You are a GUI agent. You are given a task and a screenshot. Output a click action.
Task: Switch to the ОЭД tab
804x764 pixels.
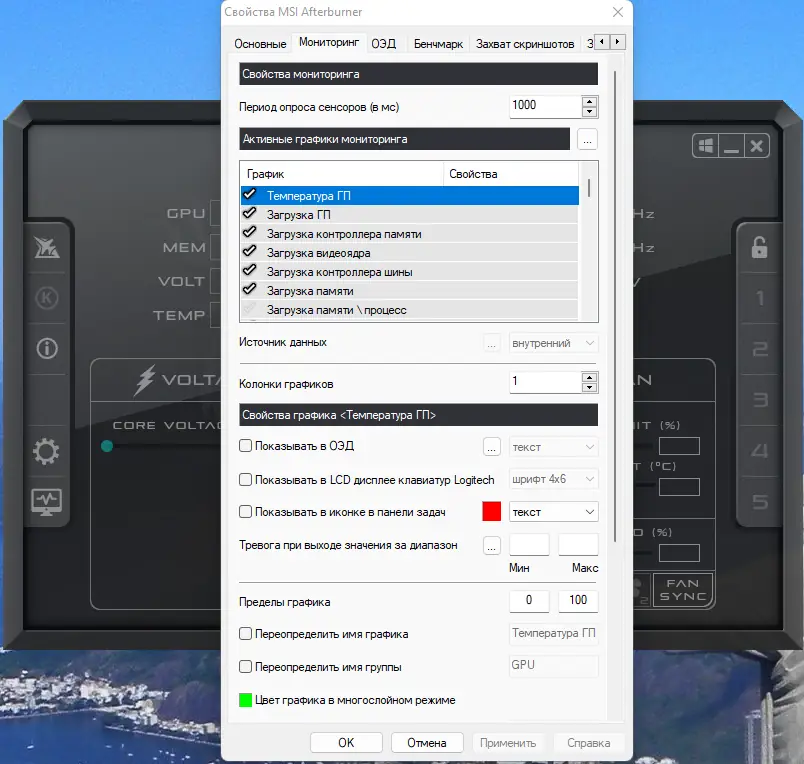coord(384,44)
